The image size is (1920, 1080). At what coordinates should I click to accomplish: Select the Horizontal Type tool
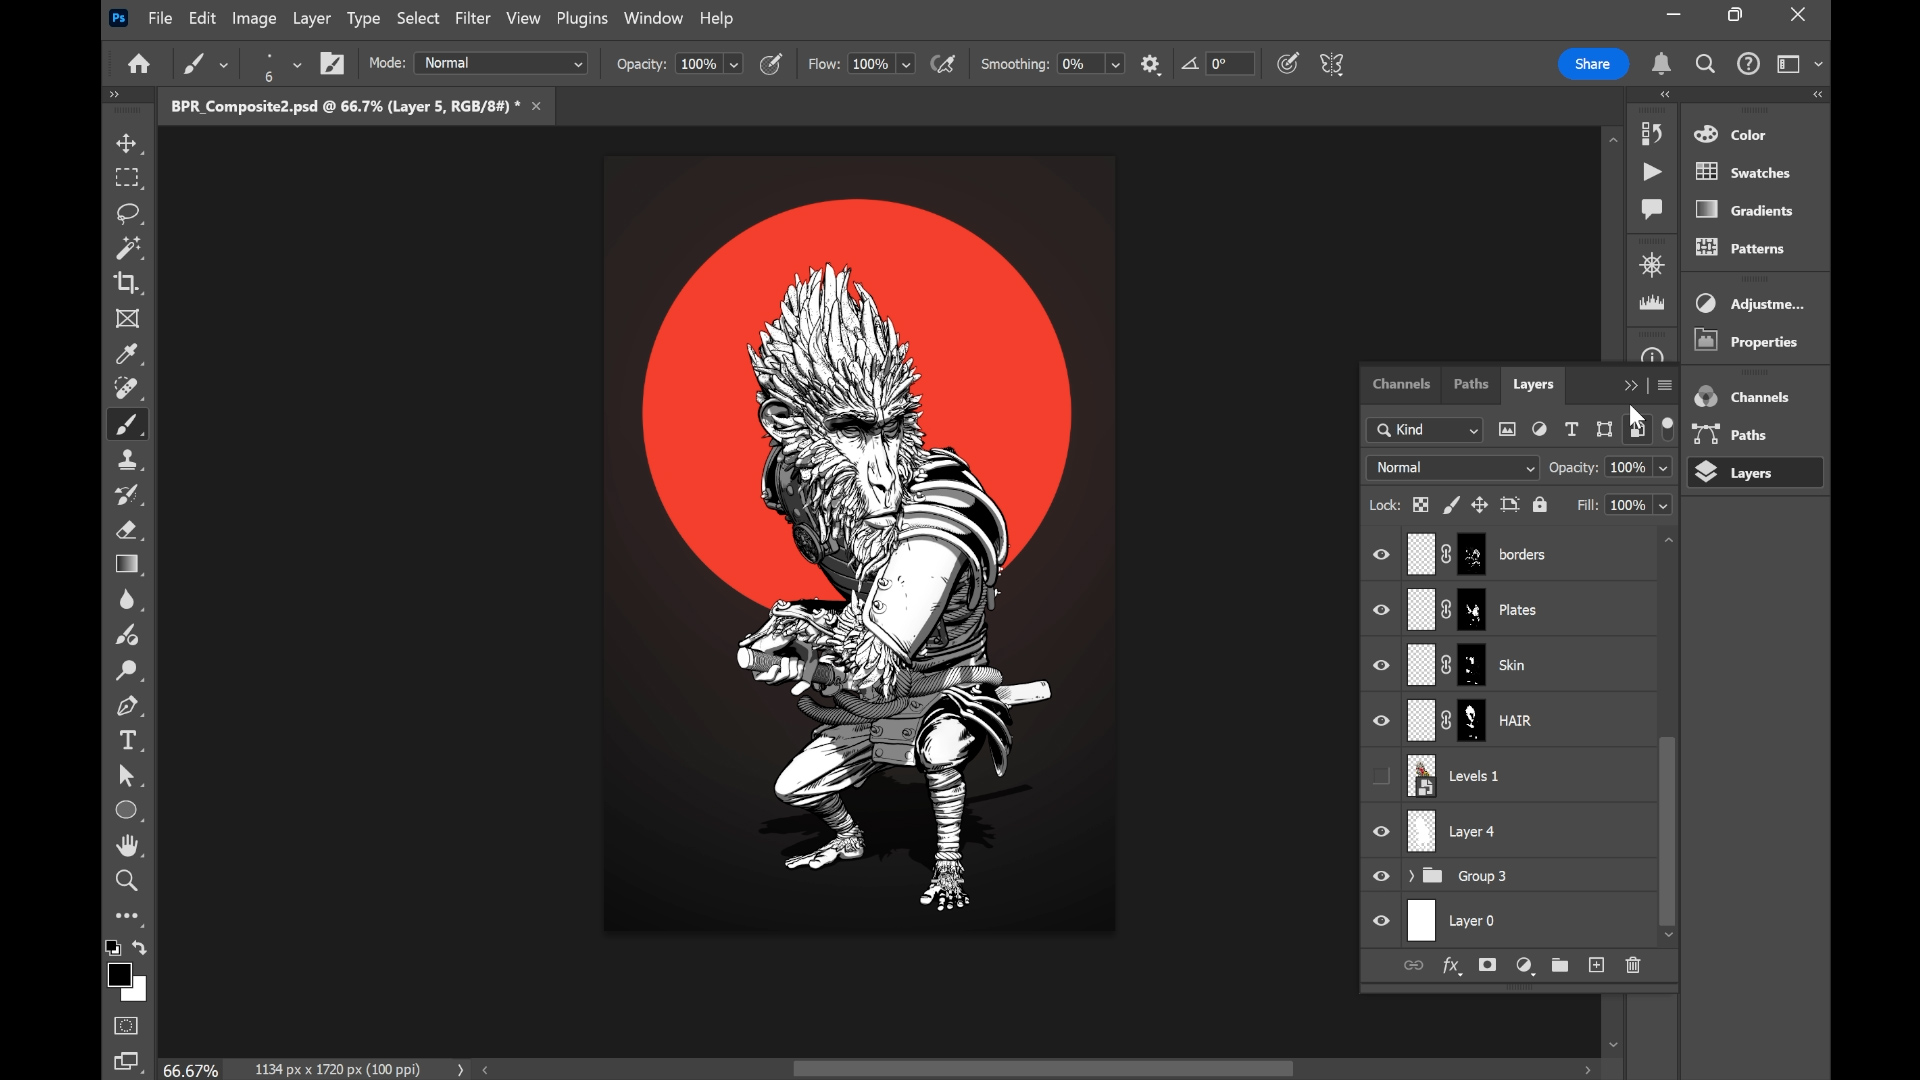(x=127, y=741)
